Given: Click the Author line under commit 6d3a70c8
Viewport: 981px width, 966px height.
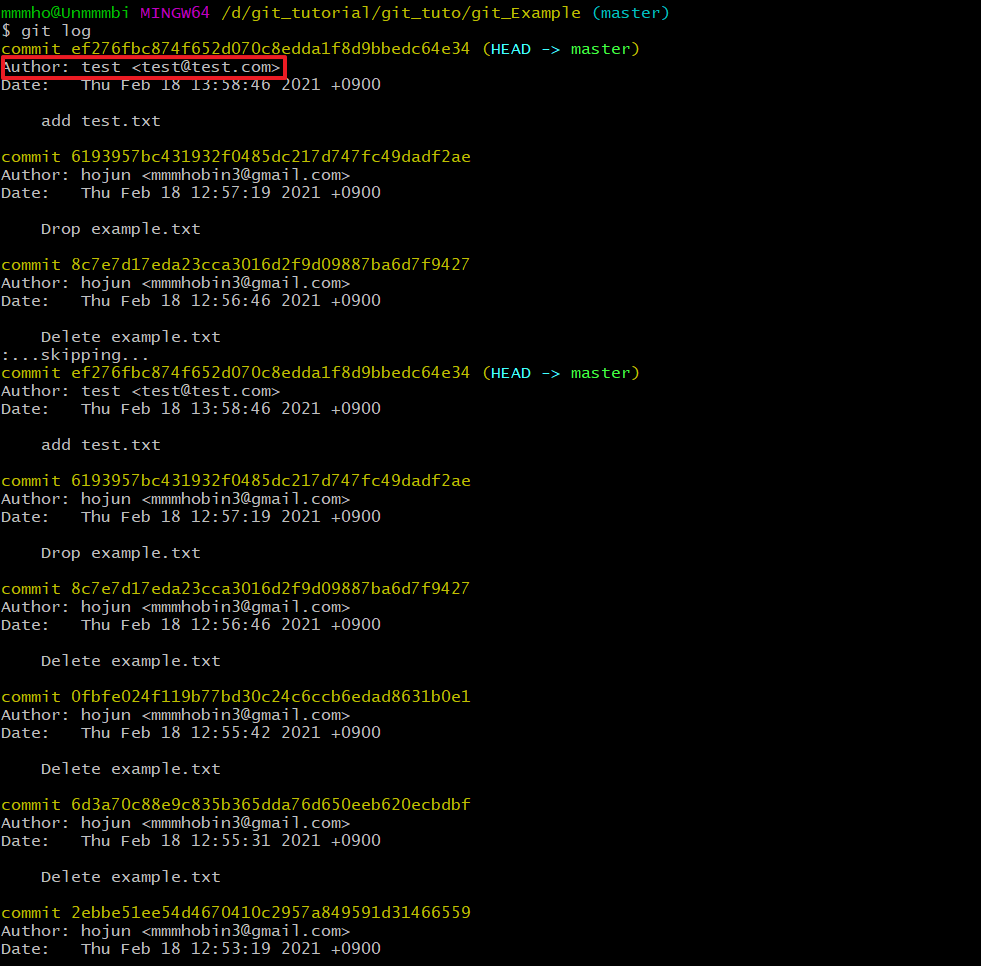Looking at the screenshot, I should 175,823.
